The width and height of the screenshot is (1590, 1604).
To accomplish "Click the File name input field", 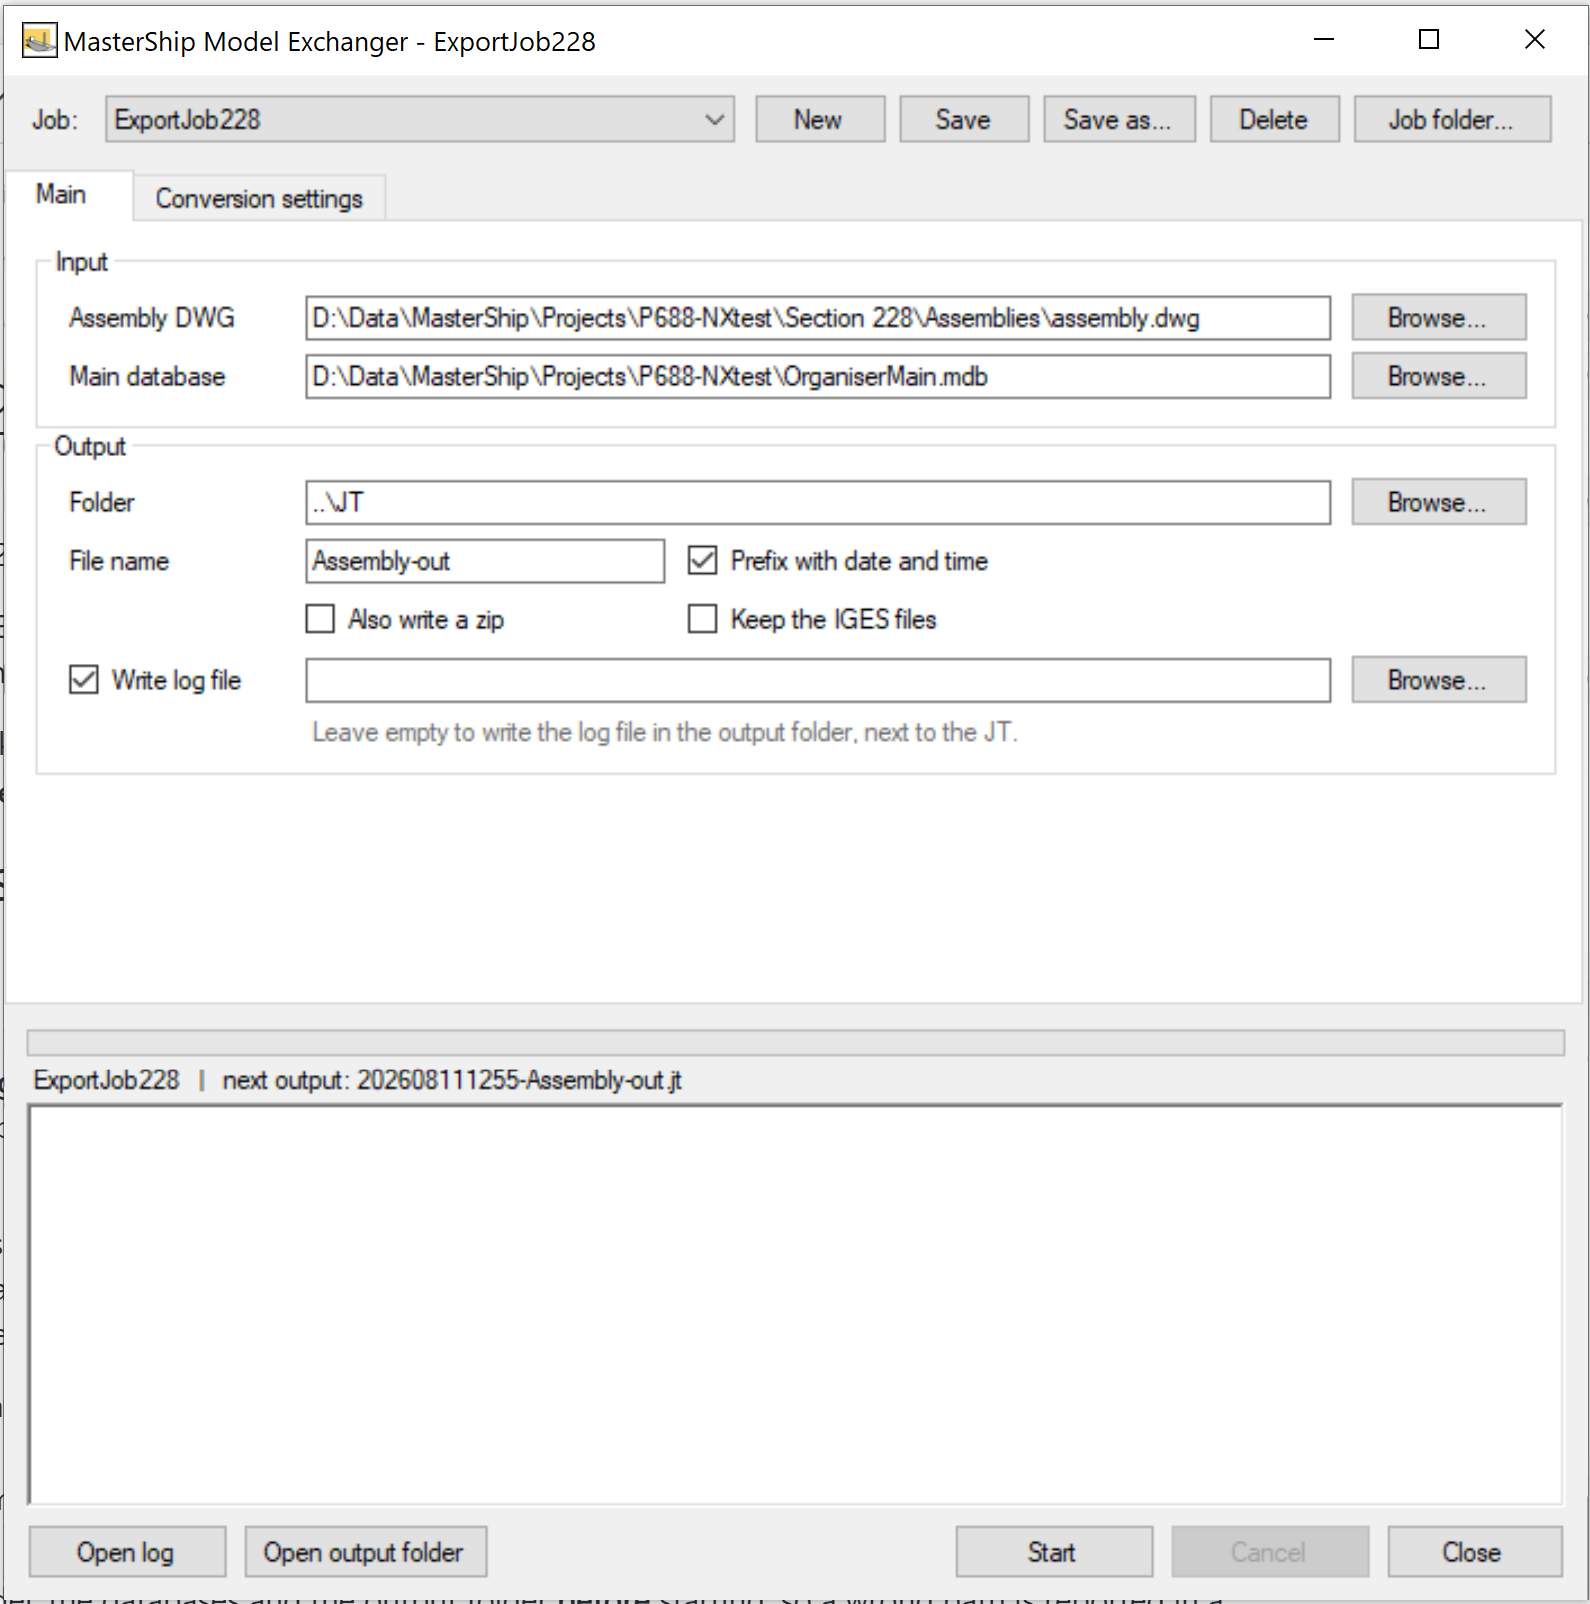I will pos(485,562).
